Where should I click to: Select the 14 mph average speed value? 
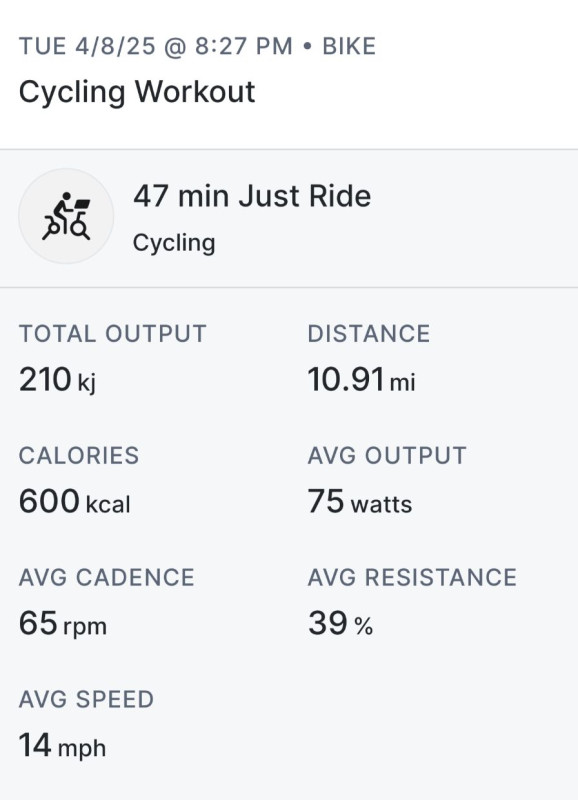pyautogui.click(x=62, y=746)
